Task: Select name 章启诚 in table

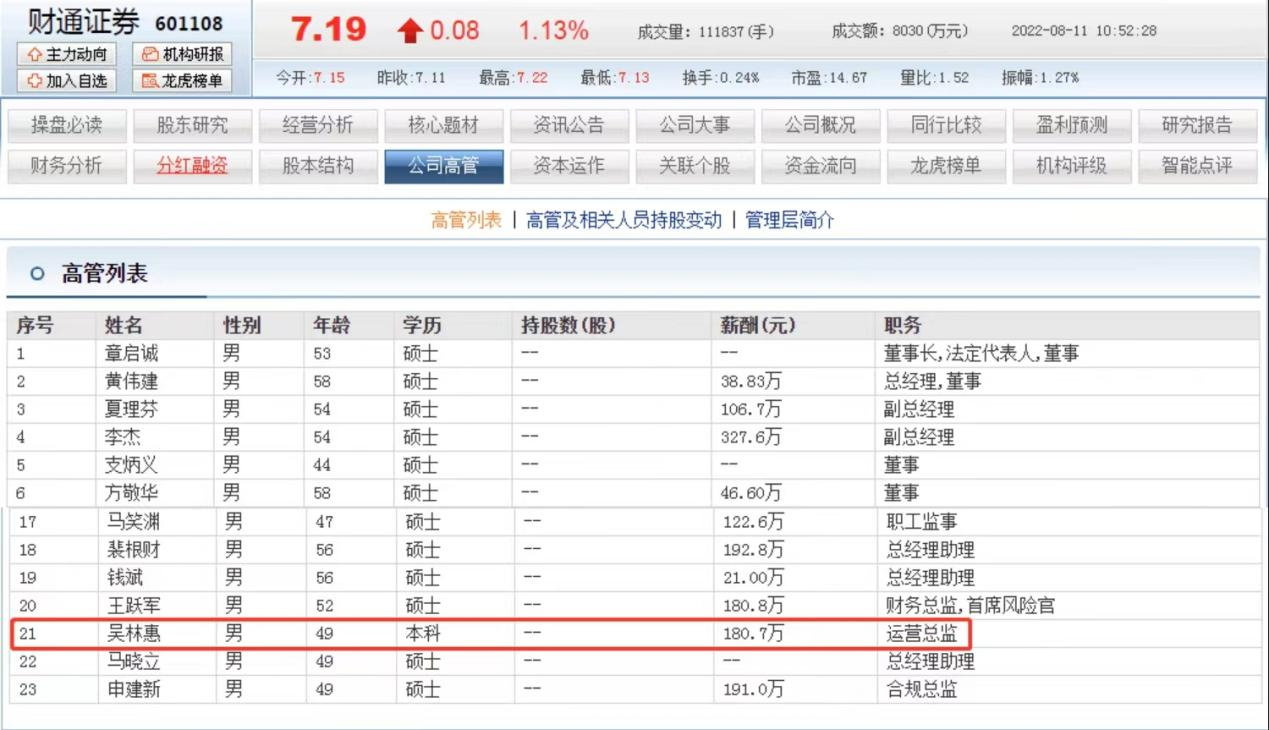Action: click(132, 354)
